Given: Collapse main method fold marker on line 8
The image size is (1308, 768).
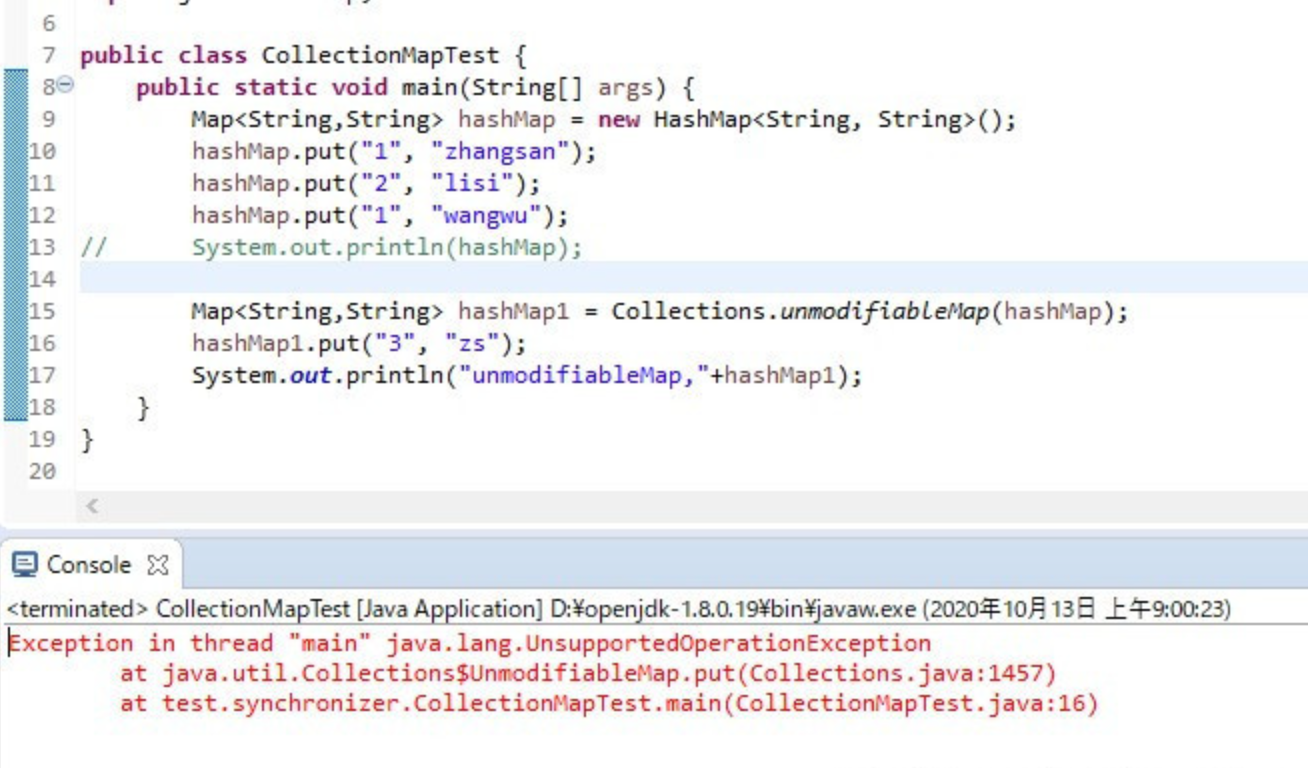Looking at the screenshot, I should click(65, 86).
